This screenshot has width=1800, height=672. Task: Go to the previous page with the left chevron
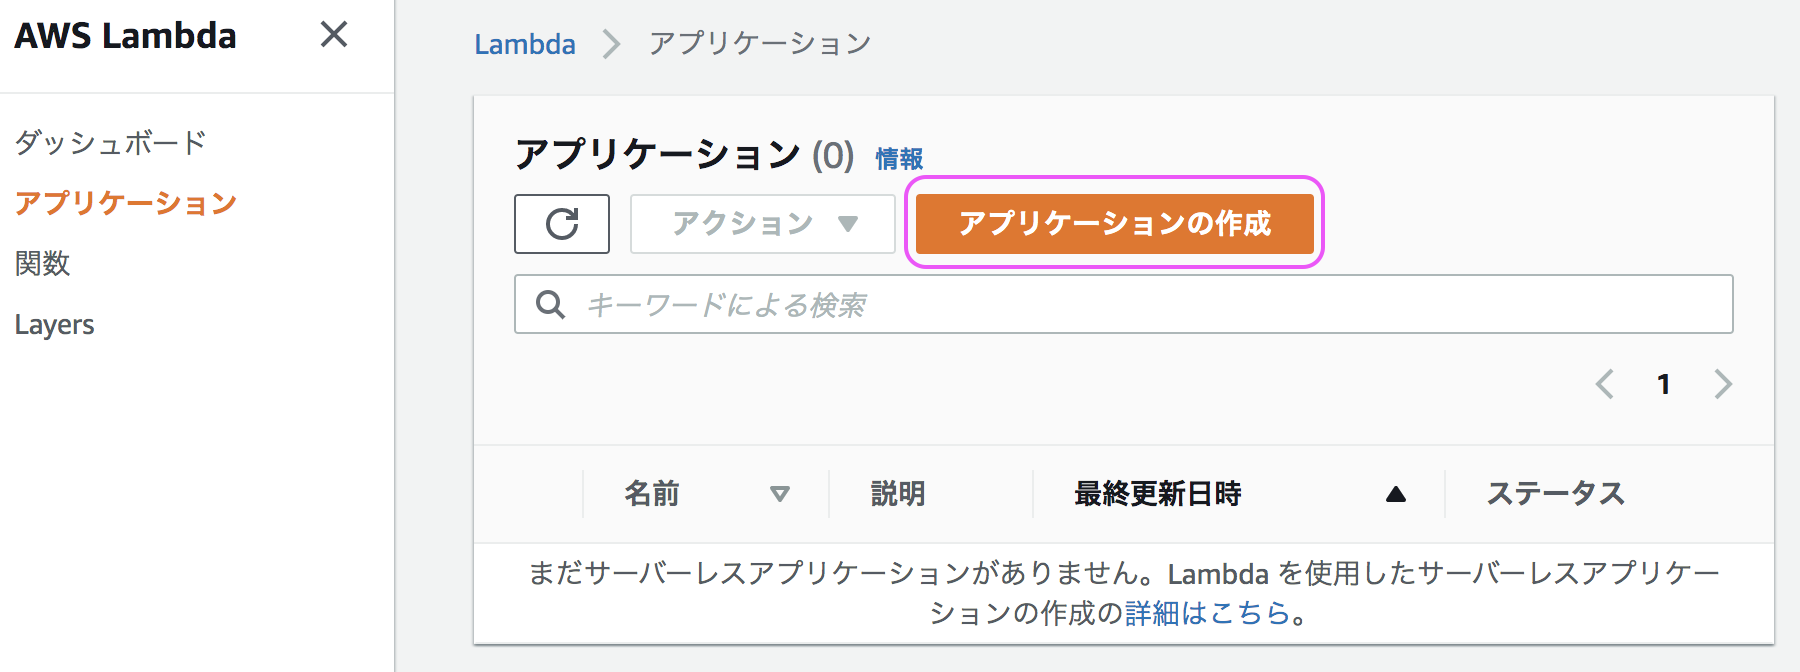point(1605,384)
